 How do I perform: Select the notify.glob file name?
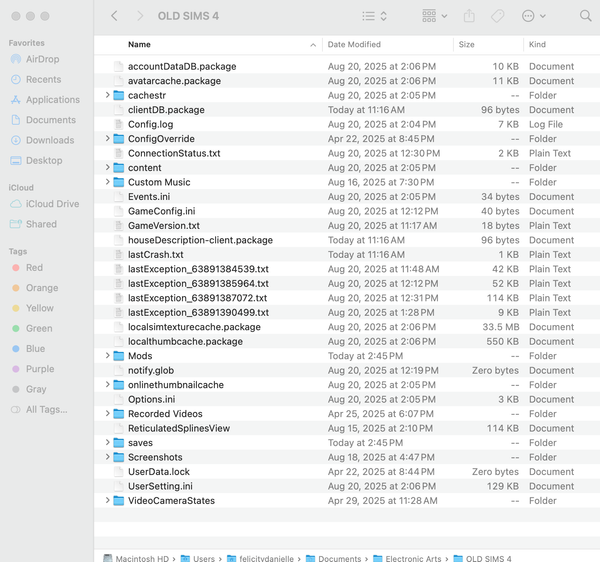tap(151, 370)
